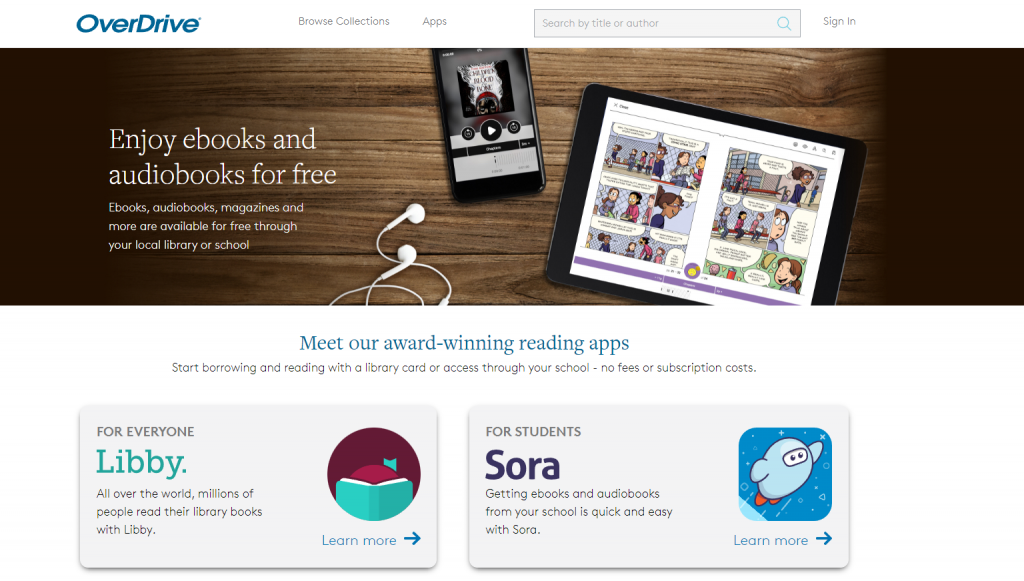Click the Enjoy ebooks and audiobooks for free headline

pyautogui.click(x=222, y=157)
